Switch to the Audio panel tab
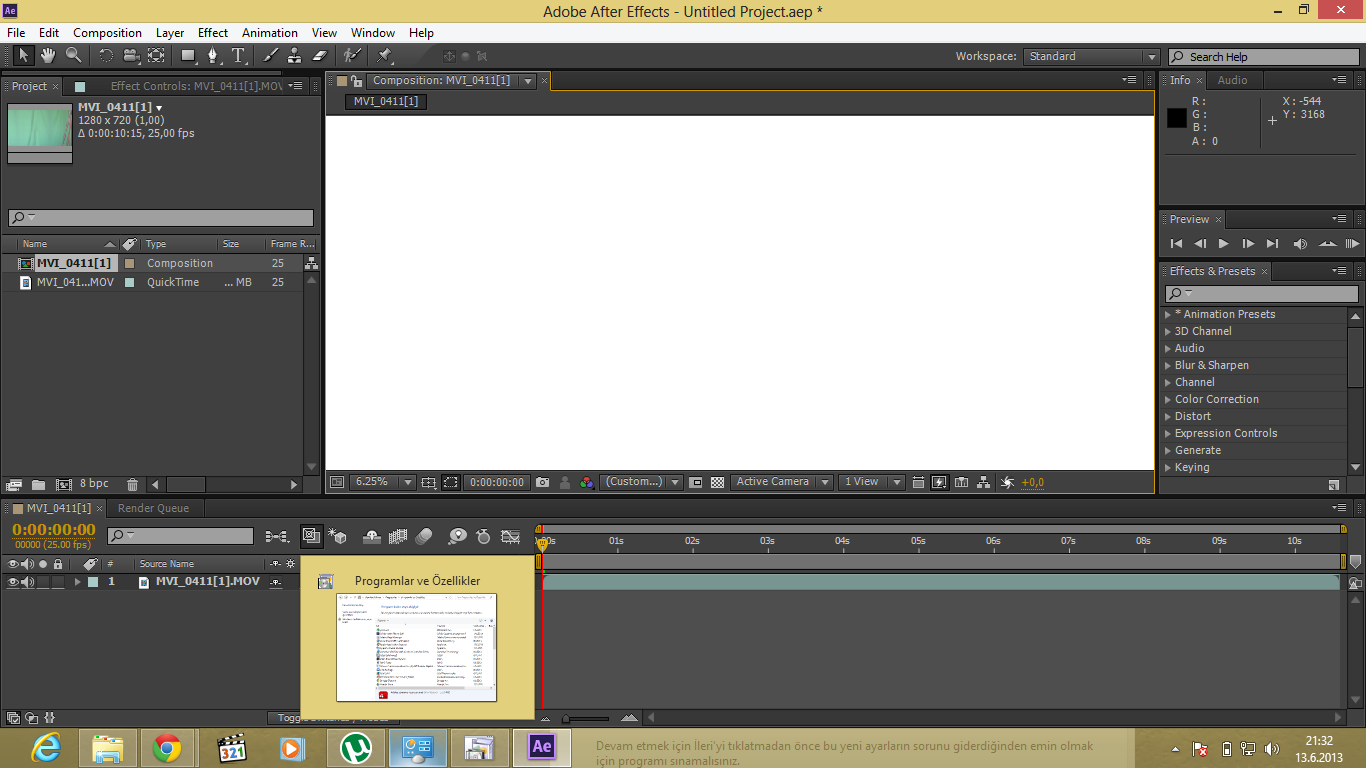This screenshot has height=768, width=1366. click(1232, 80)
